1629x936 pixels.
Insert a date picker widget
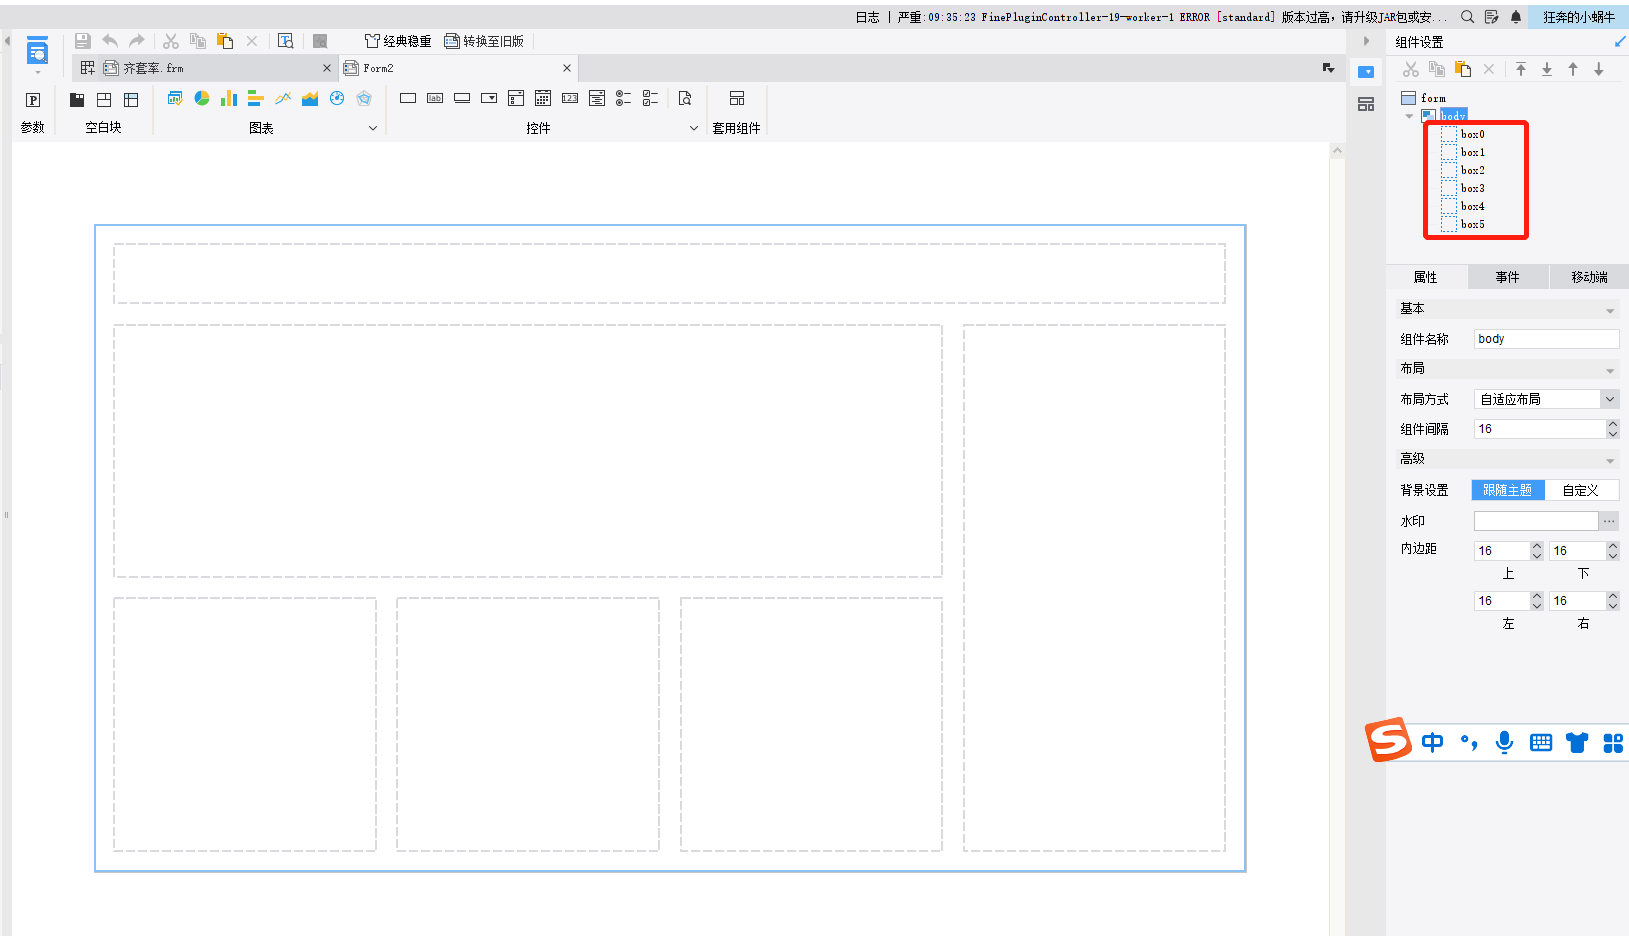(543, 98)
